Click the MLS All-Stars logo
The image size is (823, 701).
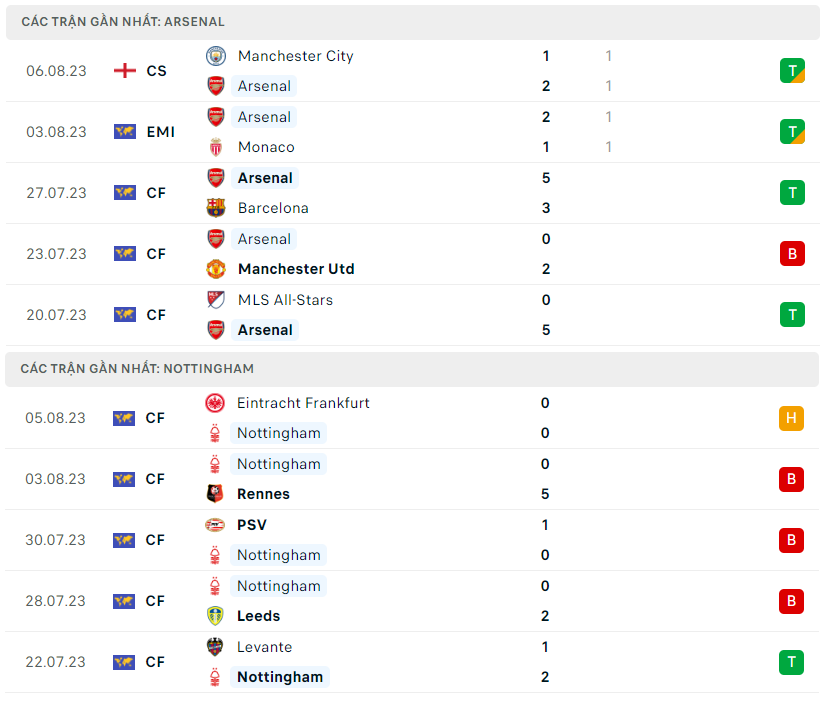216,300
